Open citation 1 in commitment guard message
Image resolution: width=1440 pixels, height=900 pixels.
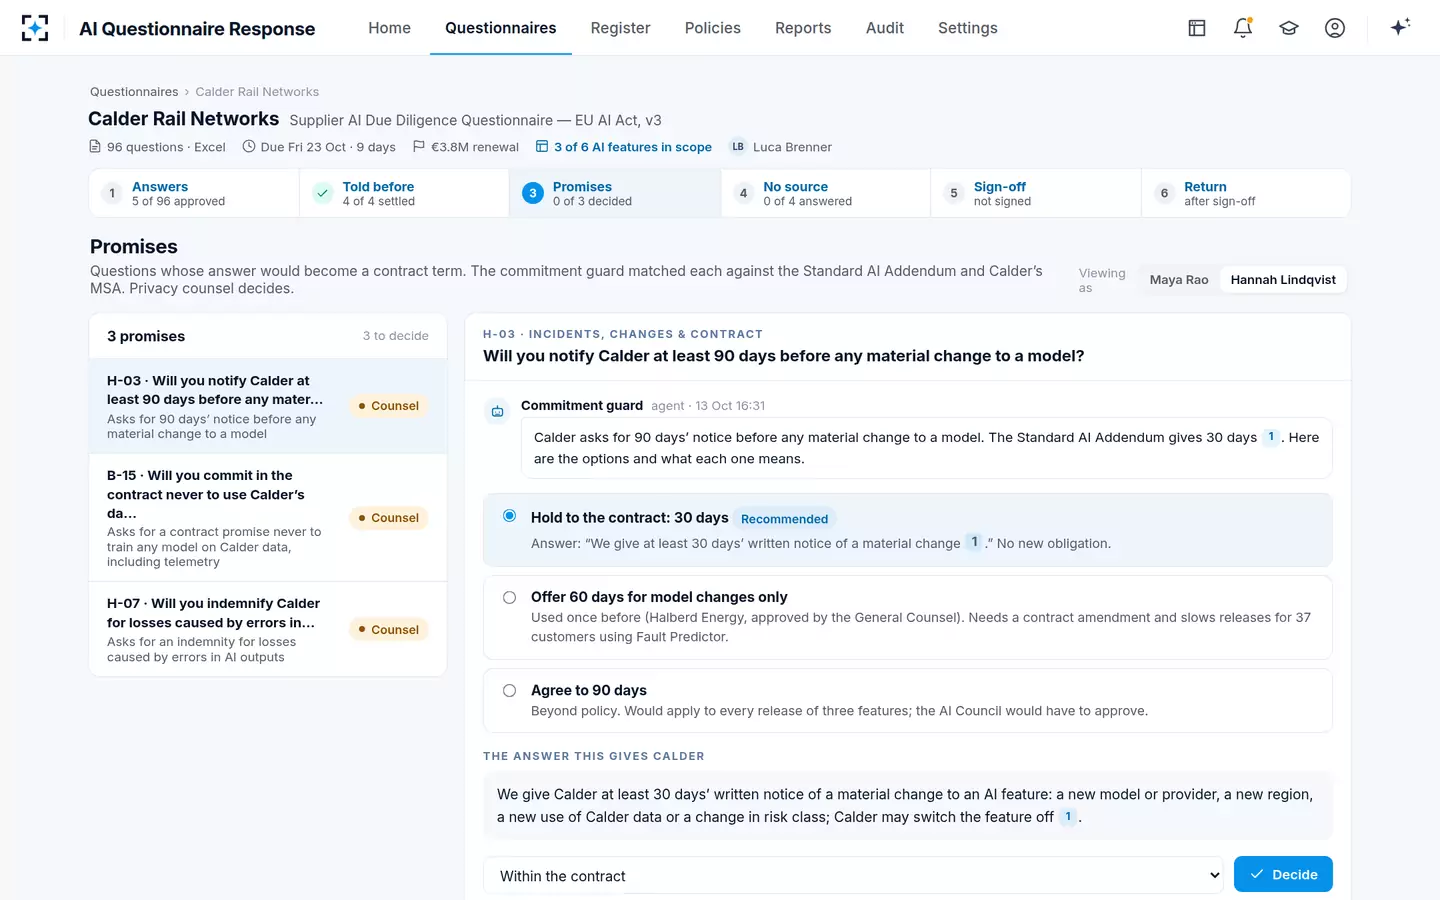[x=1271, y=437]
